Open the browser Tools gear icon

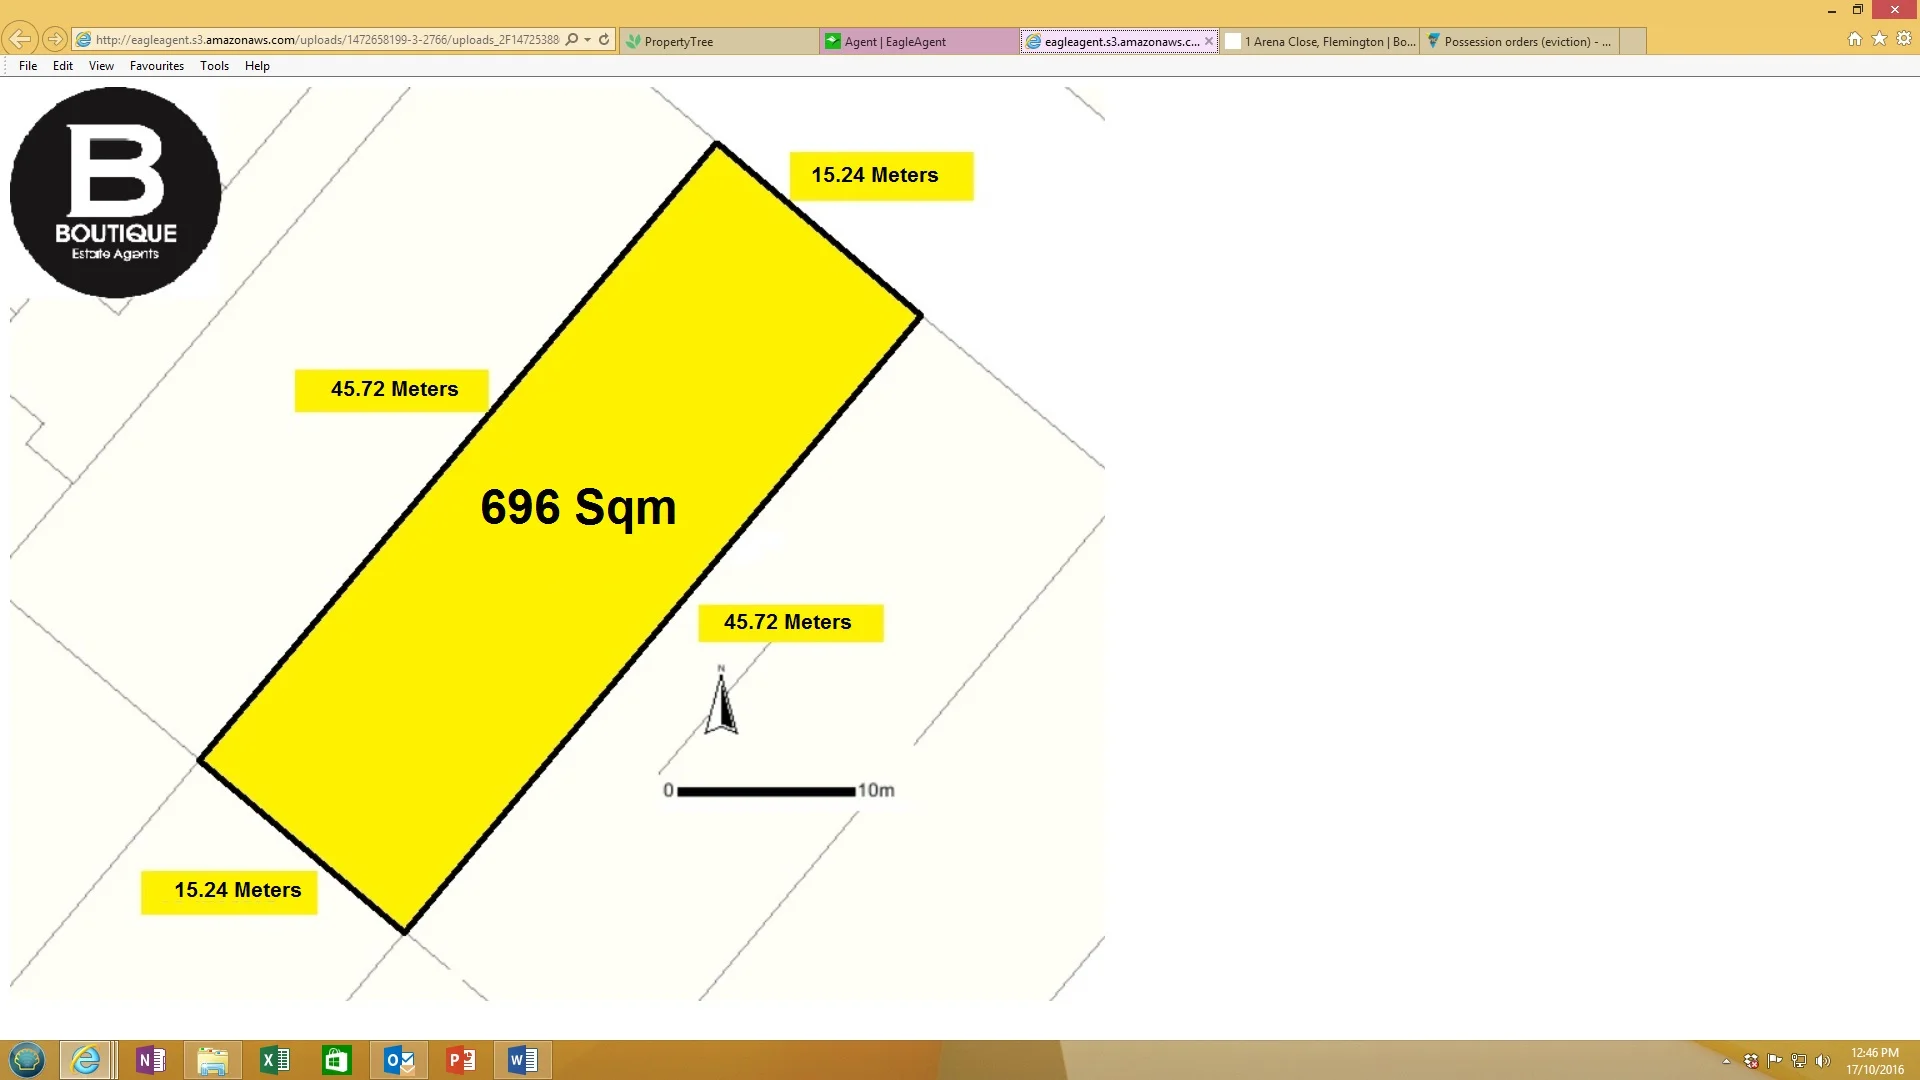(x=1904, y=39)
